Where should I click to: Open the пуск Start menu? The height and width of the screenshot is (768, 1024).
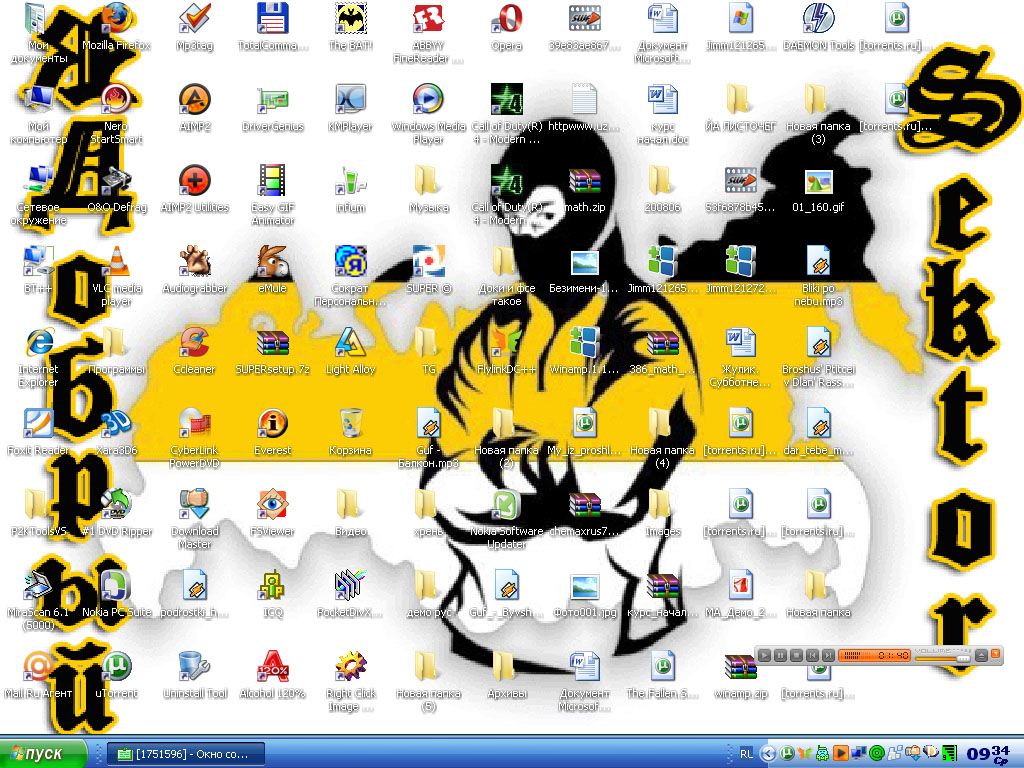click(43, 754)
